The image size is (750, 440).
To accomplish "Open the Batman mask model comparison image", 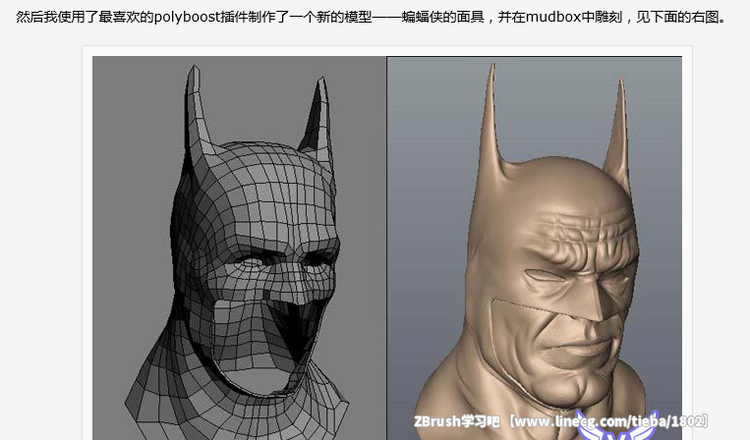I will pos(387,248).
